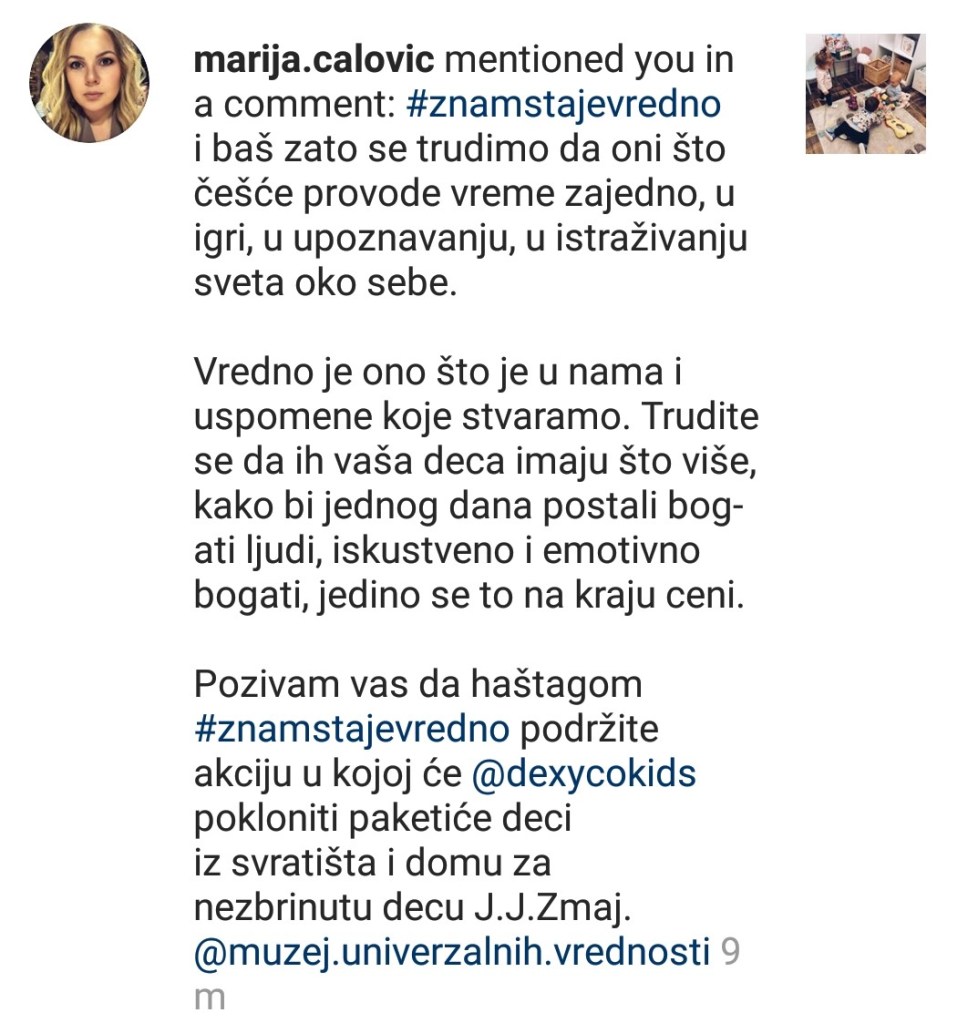
Task: Tap the line 'Vredno je ono što je u nama i'
Action: pos(438,373)
